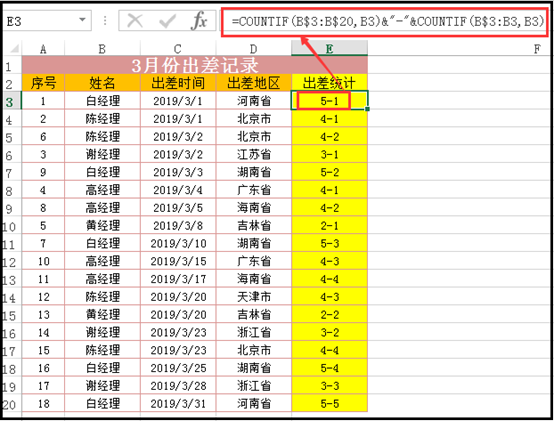Click the Cancel (X) formula button
Screen dimensions: 554x421
pyautogui.click(x=135, y=21)
